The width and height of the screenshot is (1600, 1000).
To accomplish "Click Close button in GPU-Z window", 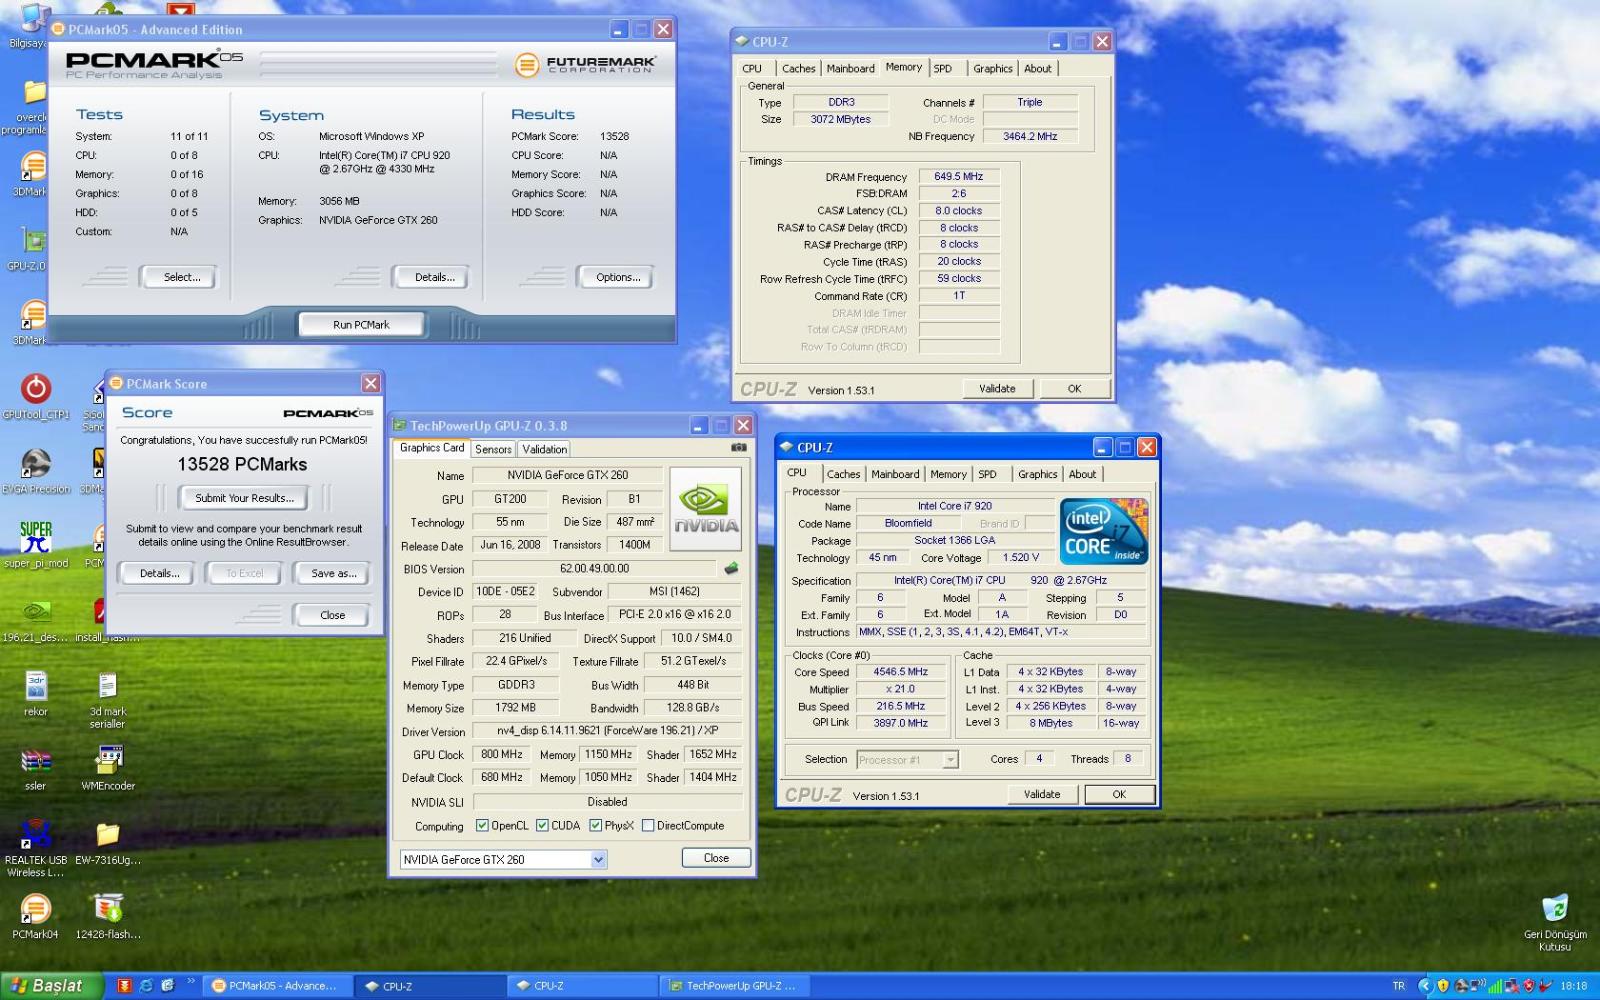I will click(x=716, y=858).
